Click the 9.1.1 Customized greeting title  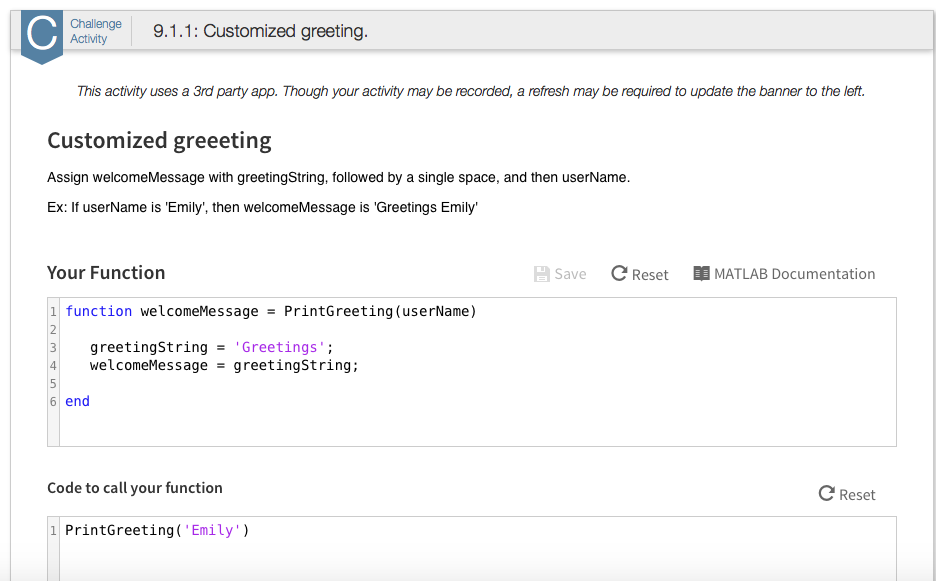point(260,31)
